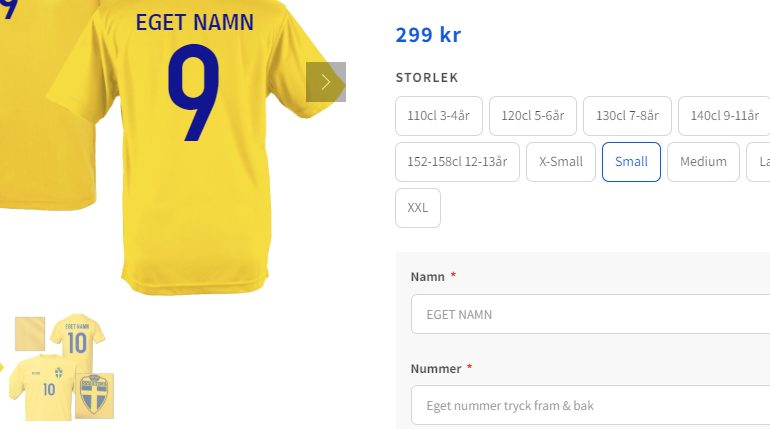Click the 299 kr price text

[428, 36]
